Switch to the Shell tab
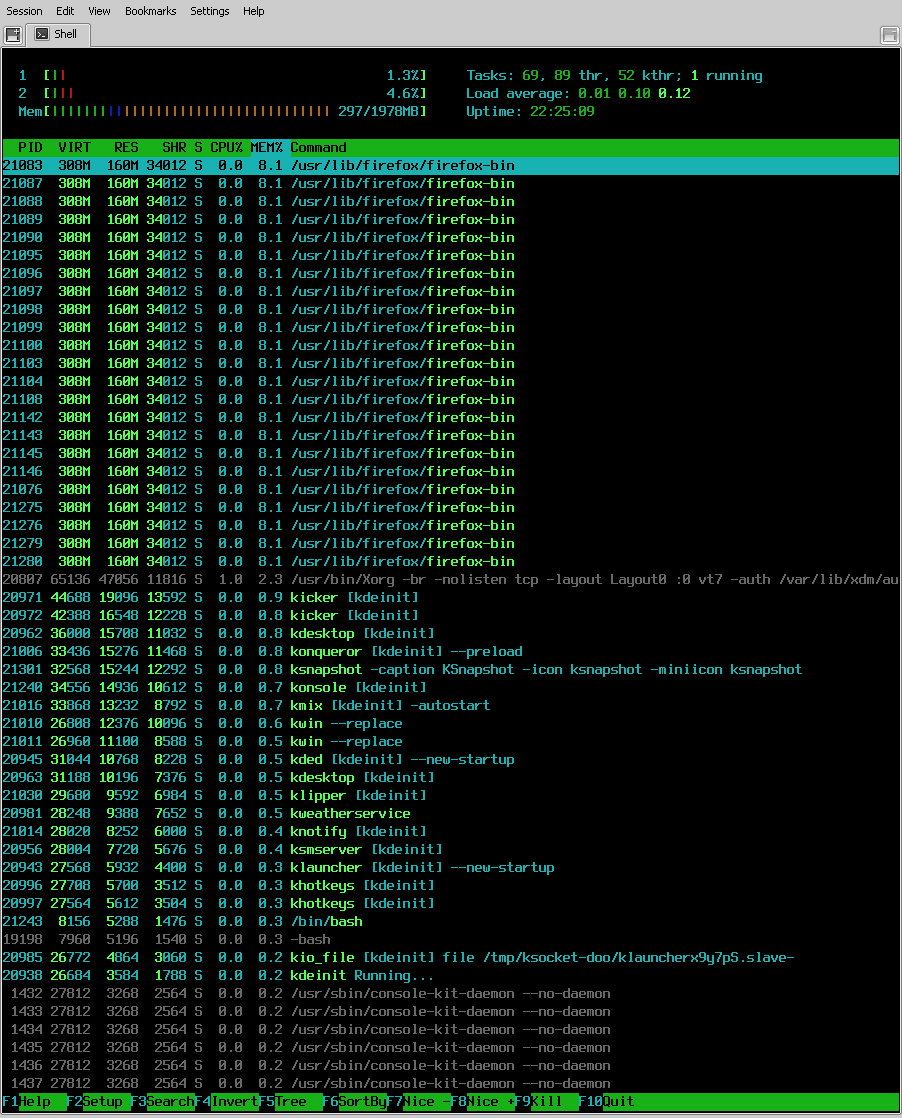Viewport: 902px width, 1118px height. point(58,34)
